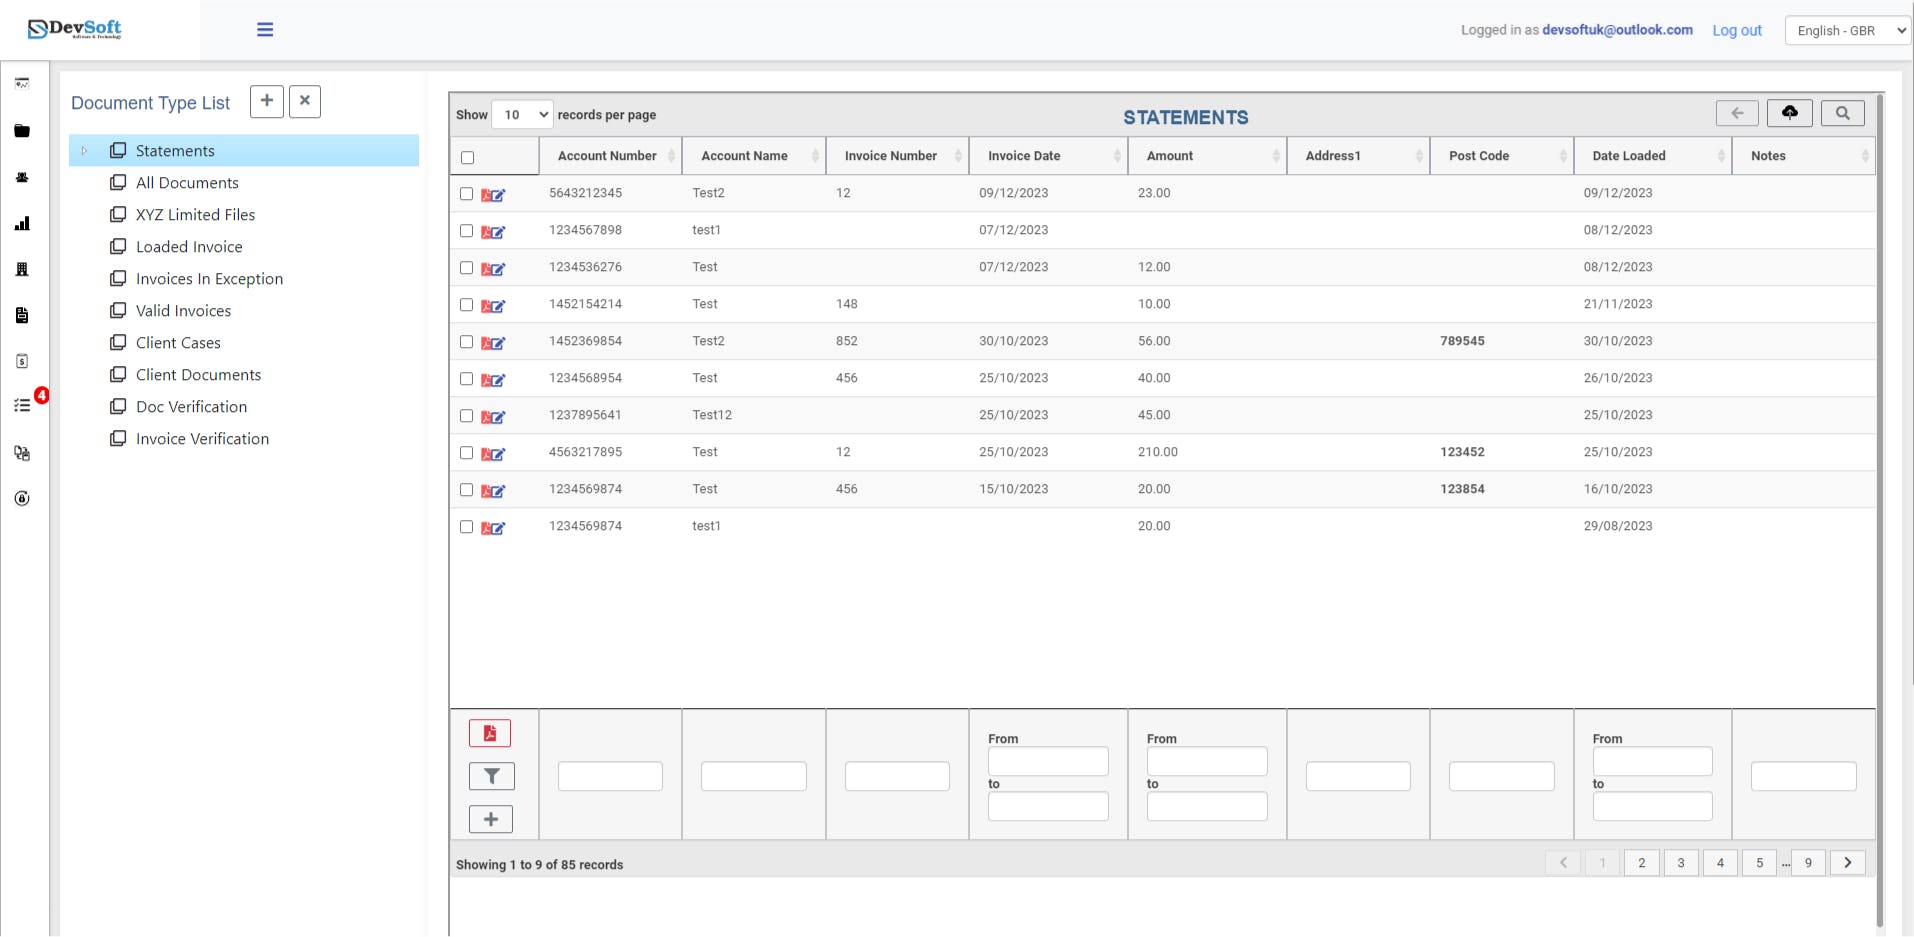Viewport: 1914px width, 937px height.
Task: Click the PDF export icon in filter row
Action: (490, 733)
